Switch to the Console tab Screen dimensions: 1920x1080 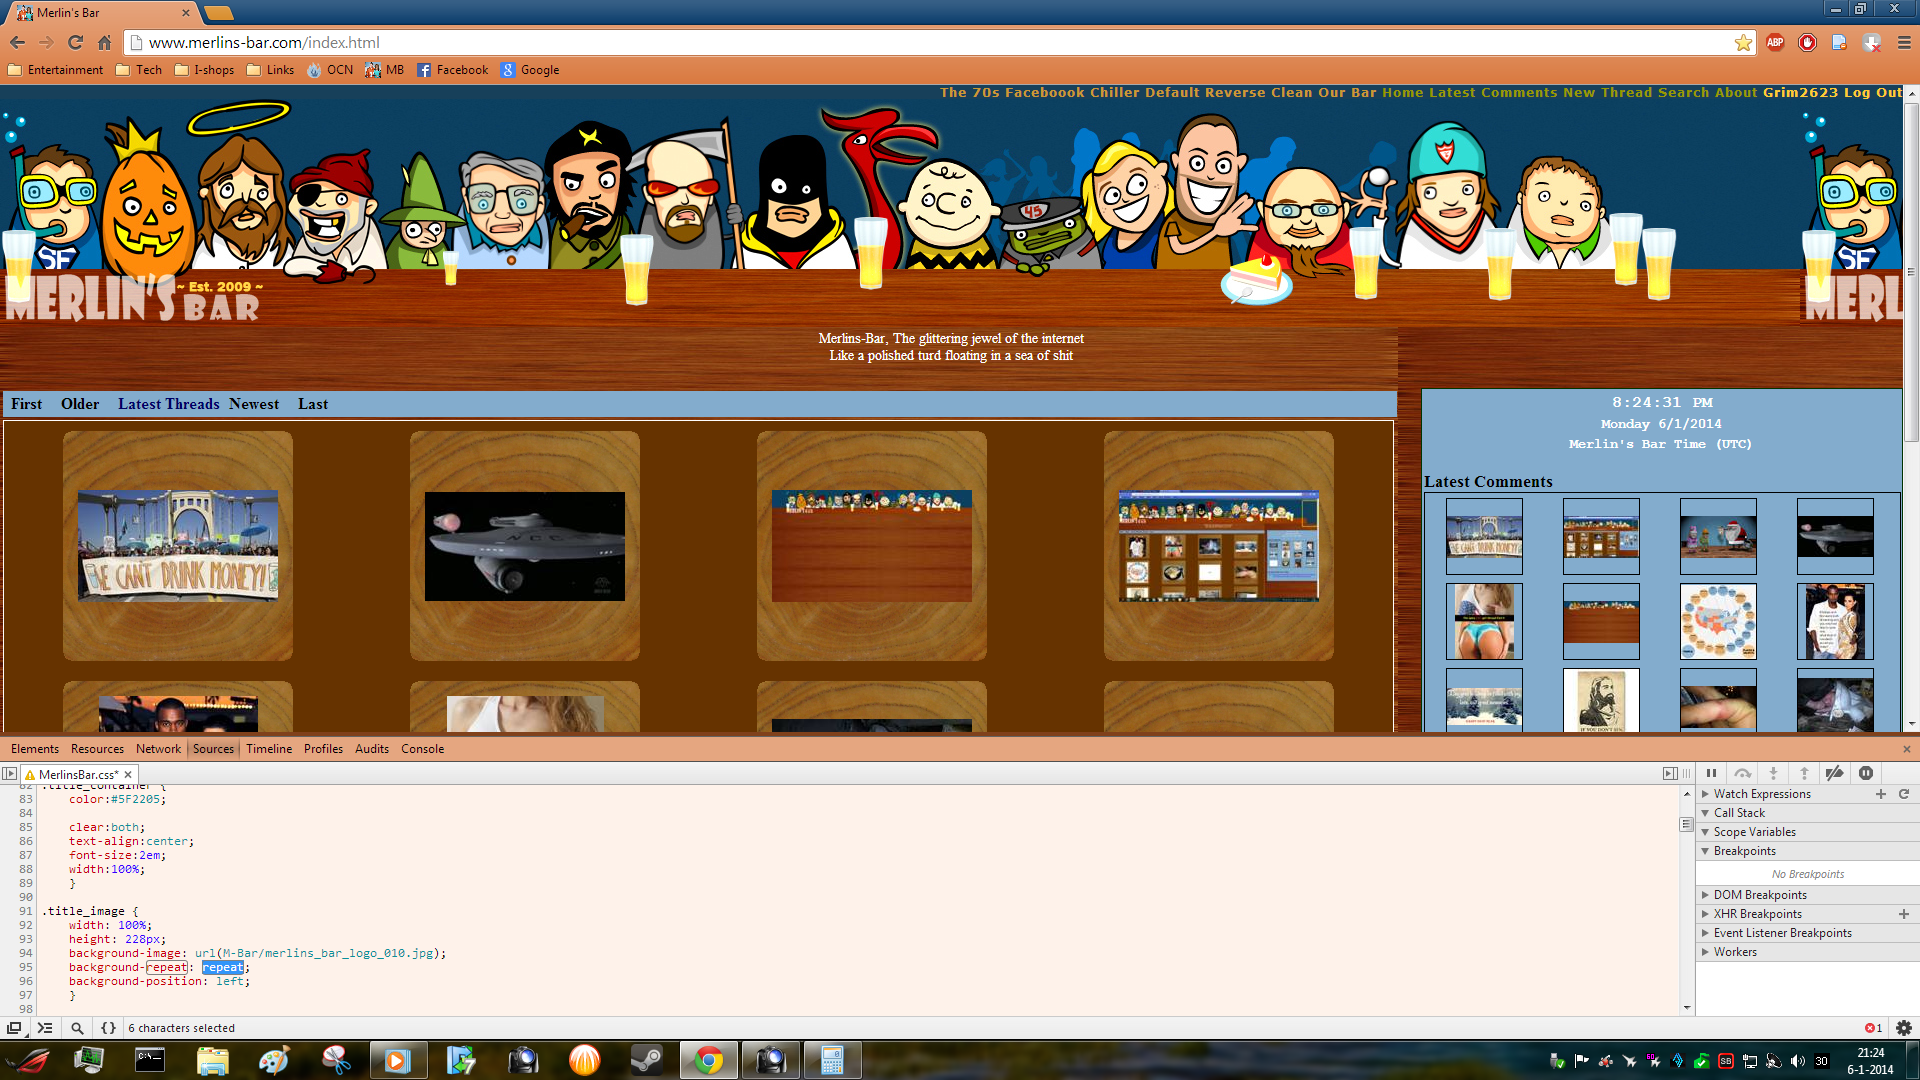422,749
